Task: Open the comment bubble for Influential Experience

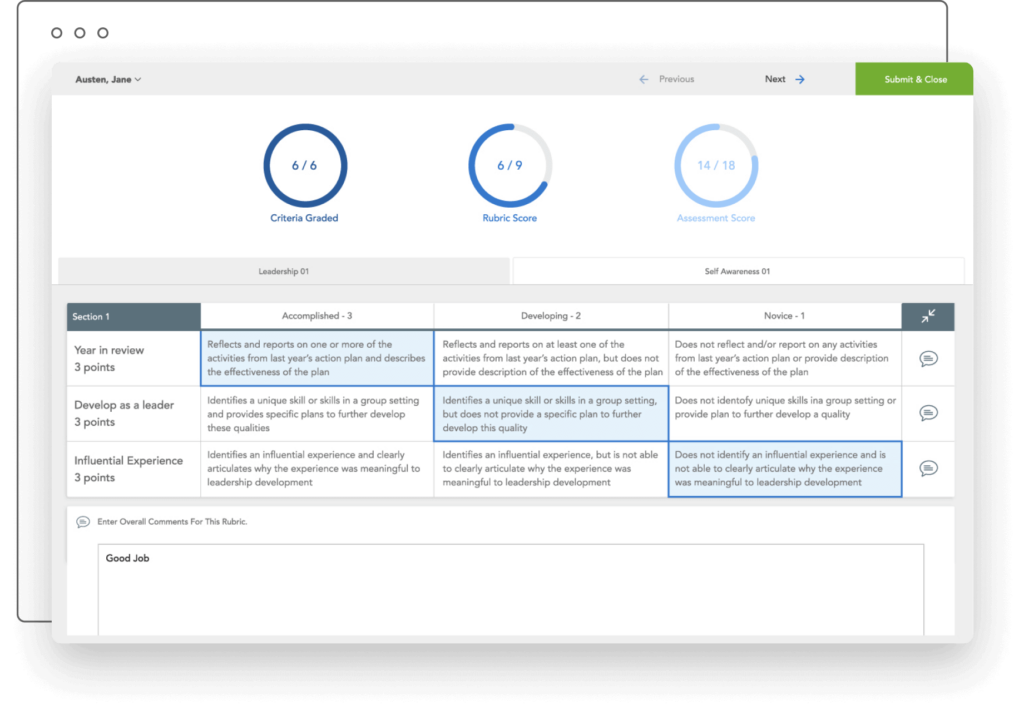Action: click(x=929, y=468)
